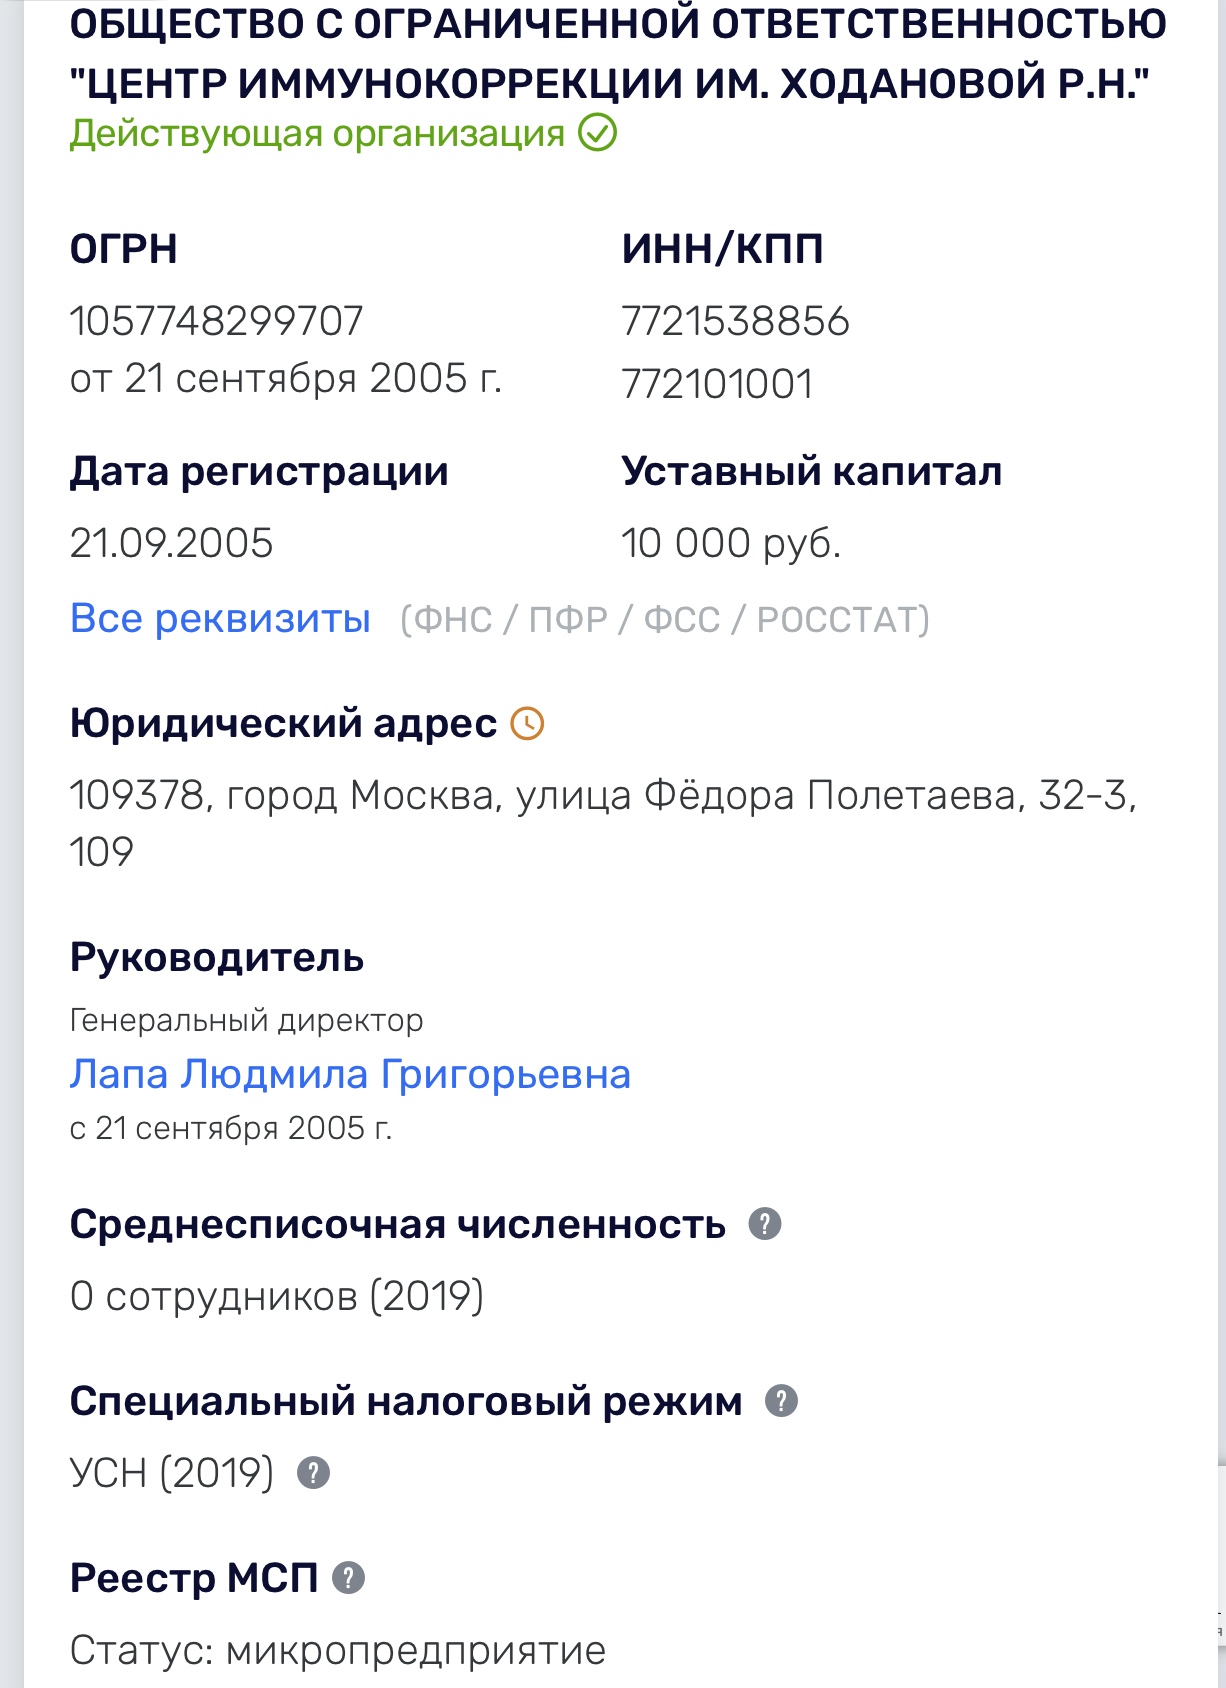The width and height of the screenshot is (1226, 1688).
Task: Click the green active organization checkmark icon
Action: click(x=598, y=133)
